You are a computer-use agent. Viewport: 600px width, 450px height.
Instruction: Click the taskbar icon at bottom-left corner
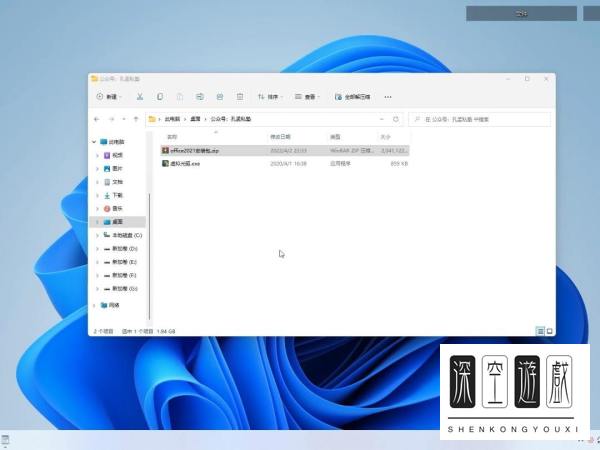point(5,440)
